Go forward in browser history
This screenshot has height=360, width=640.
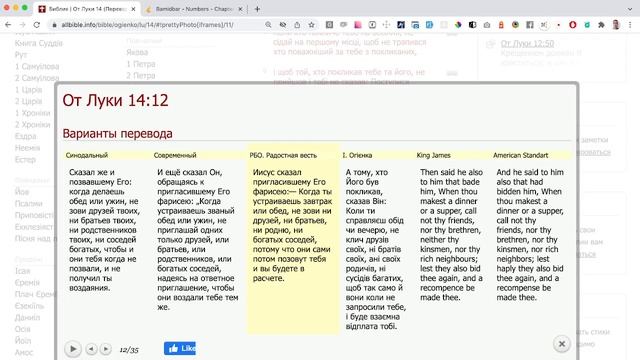point(22,25)
